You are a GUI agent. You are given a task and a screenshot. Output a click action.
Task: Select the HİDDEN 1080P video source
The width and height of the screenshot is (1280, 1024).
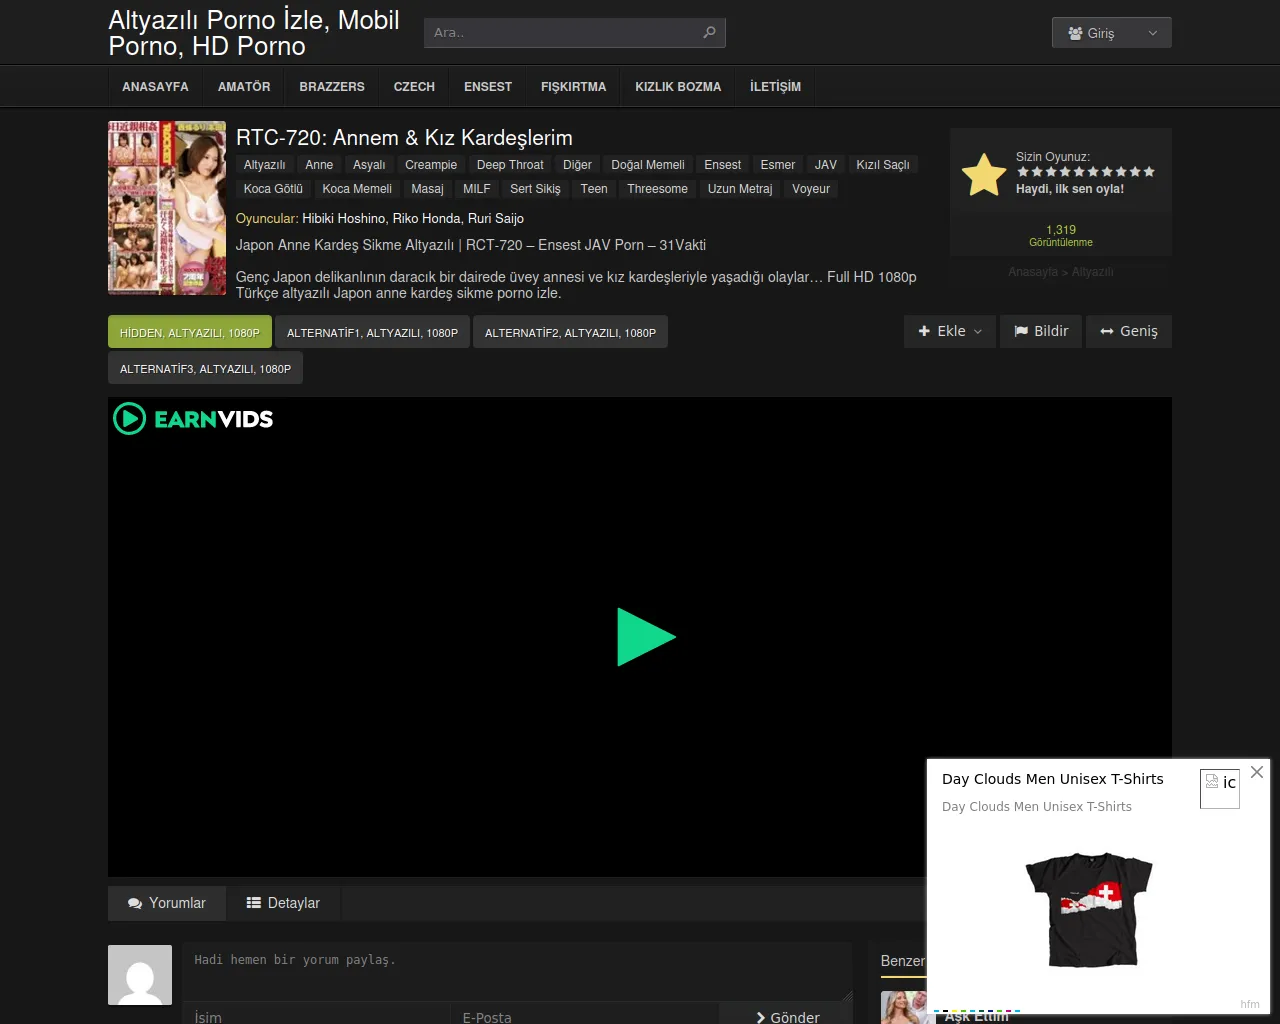[189, 333]
